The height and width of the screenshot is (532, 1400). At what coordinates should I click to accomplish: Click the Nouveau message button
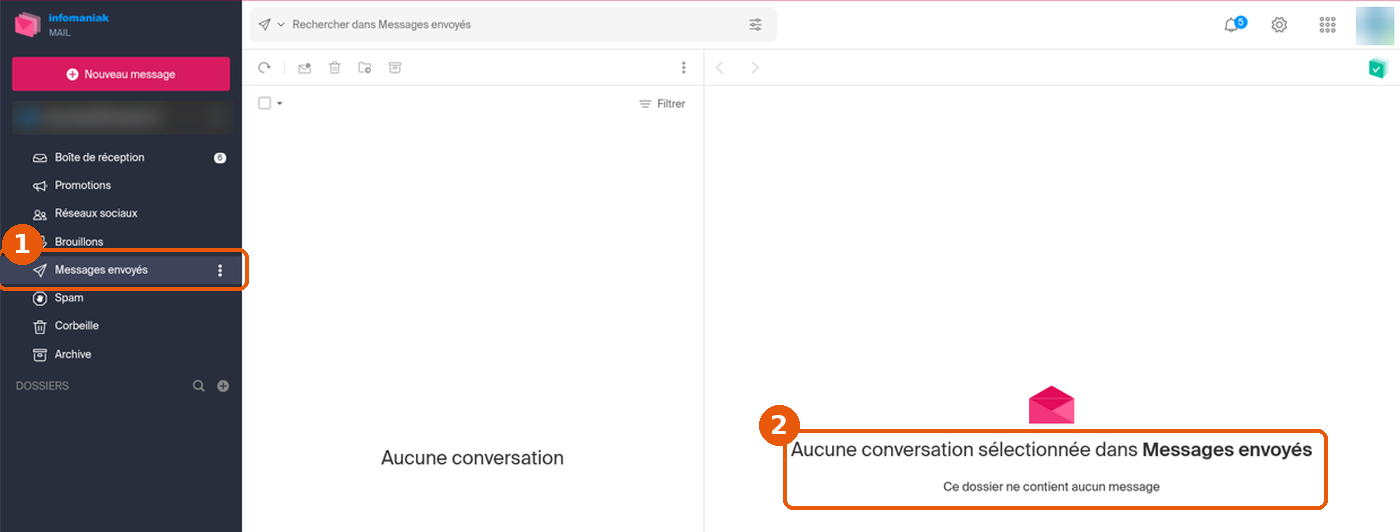click(x=121, y=74)
